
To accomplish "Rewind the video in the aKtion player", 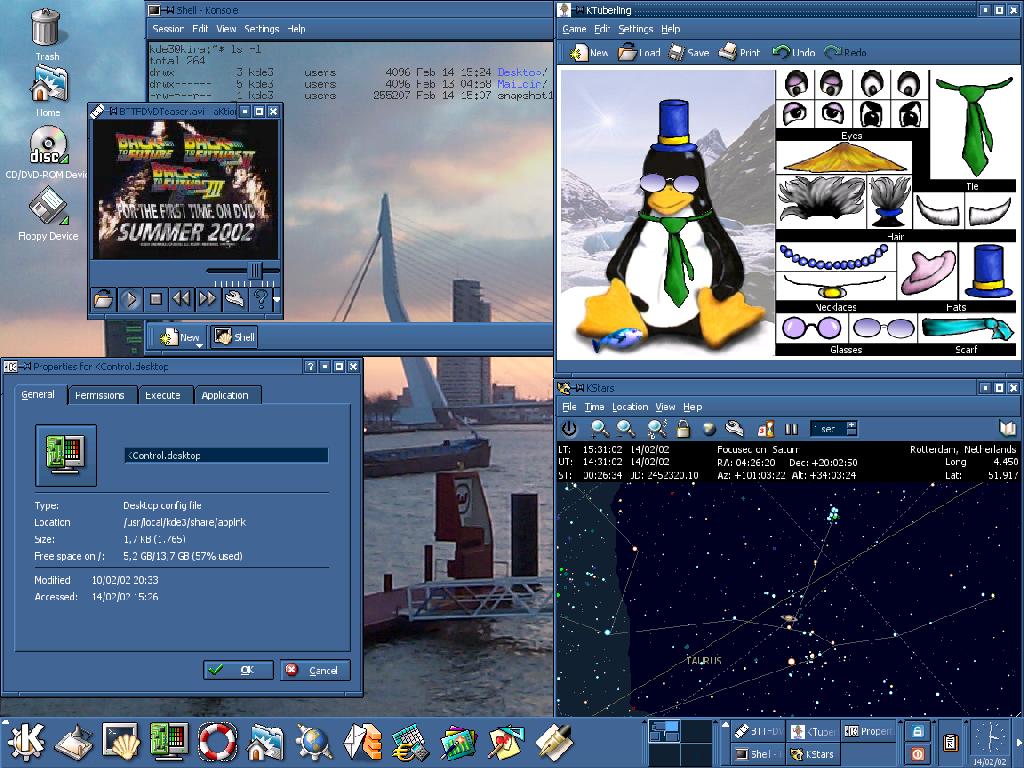I will [181, 299].
